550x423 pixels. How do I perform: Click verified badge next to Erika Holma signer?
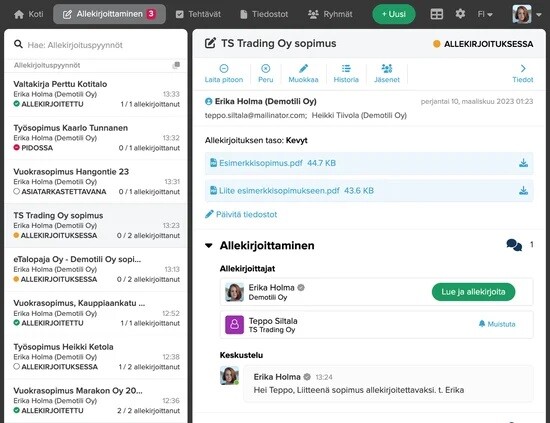click(301, 288)
